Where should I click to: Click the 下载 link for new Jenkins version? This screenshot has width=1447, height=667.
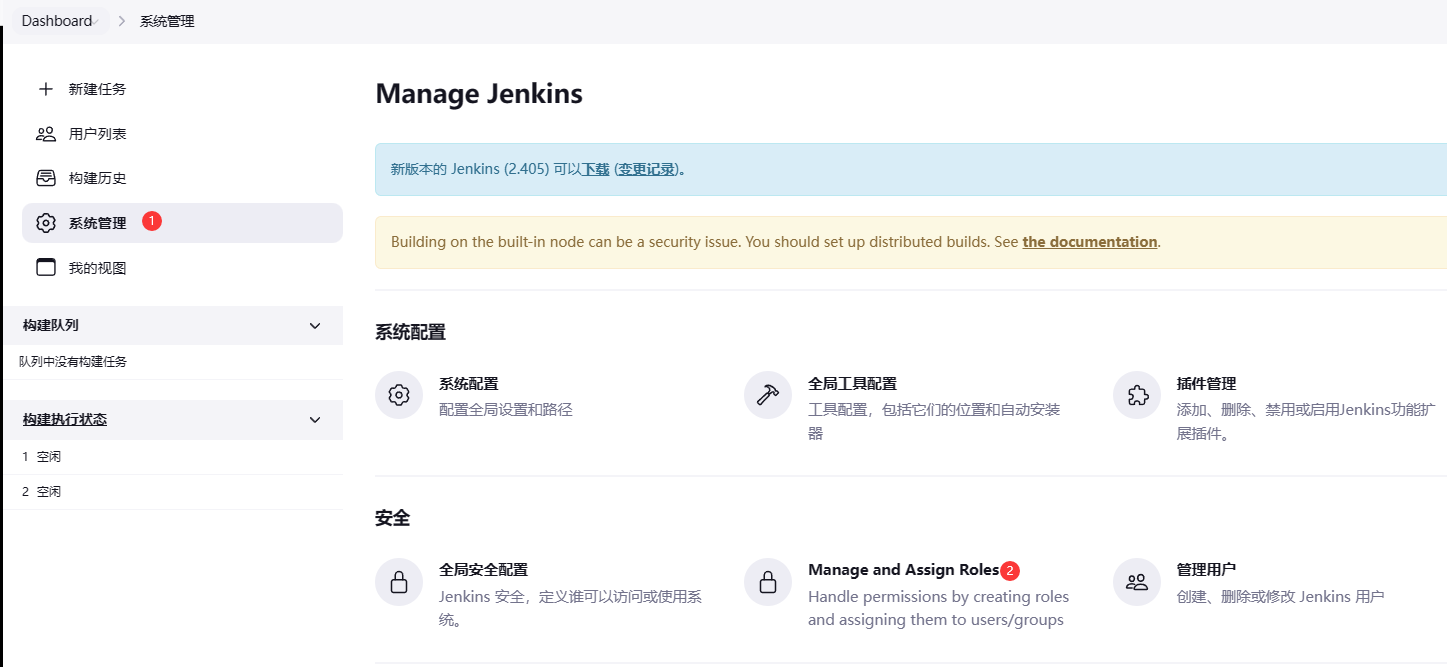pyautogui.click(x=596, y=169)
